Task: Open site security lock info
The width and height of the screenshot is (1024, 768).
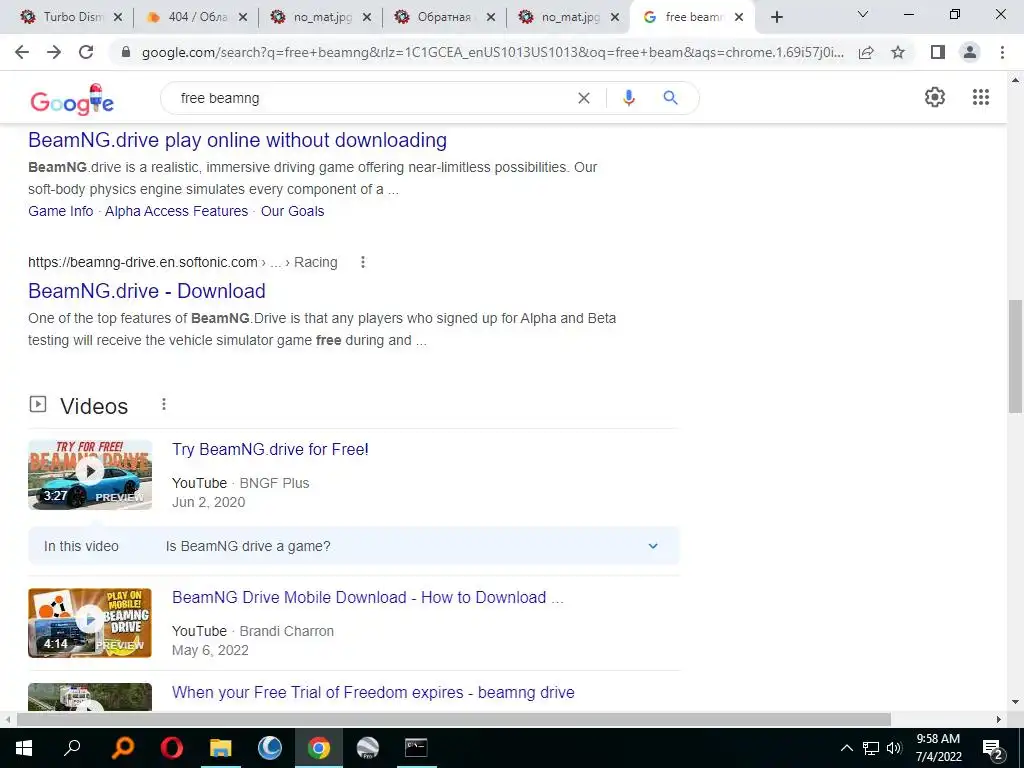Action: click(126, 52)
